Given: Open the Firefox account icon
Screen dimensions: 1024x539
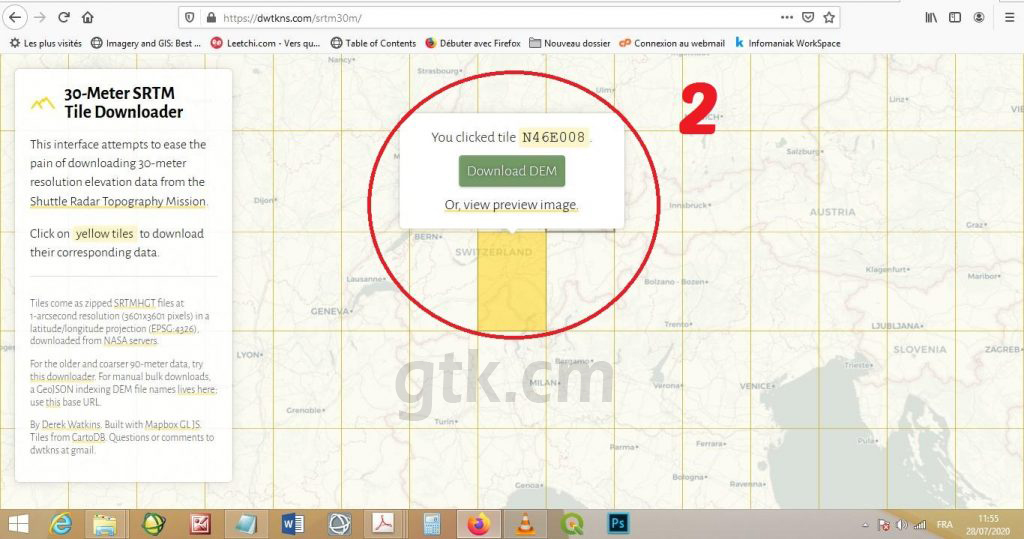Looking at the screenshot, I should click(x=979, y=18).
